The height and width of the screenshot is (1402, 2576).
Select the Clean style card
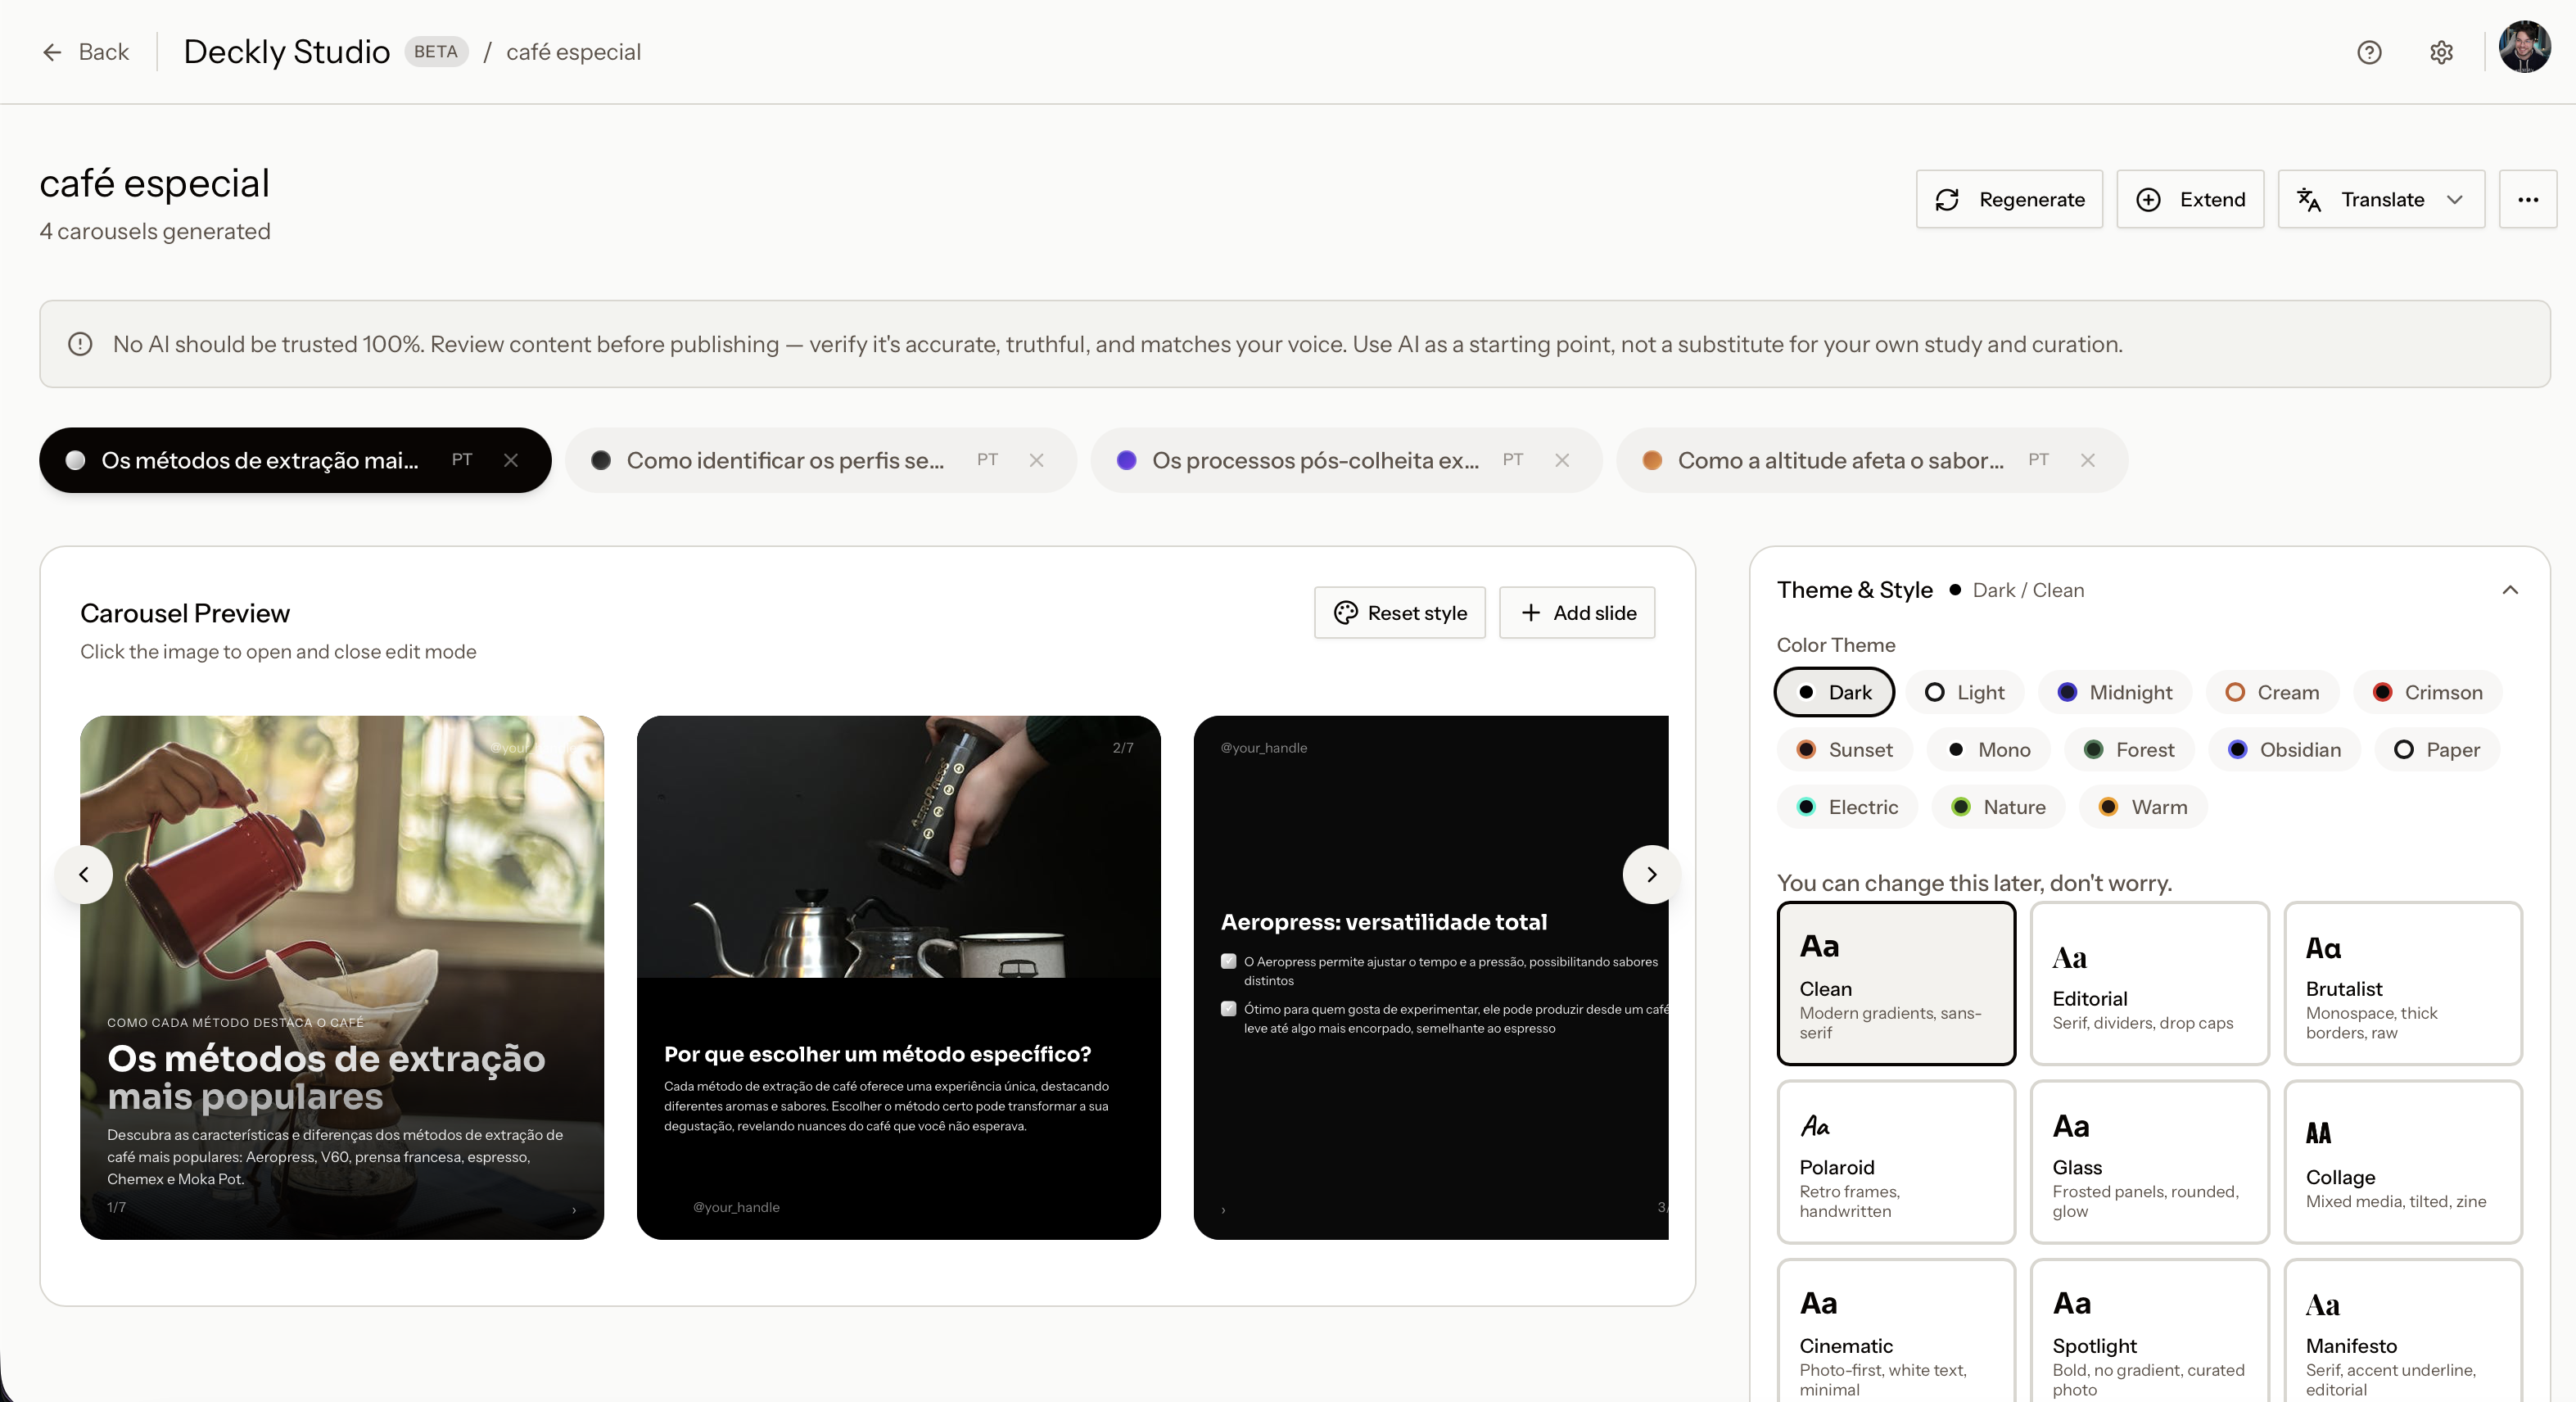click(1896, 983)
